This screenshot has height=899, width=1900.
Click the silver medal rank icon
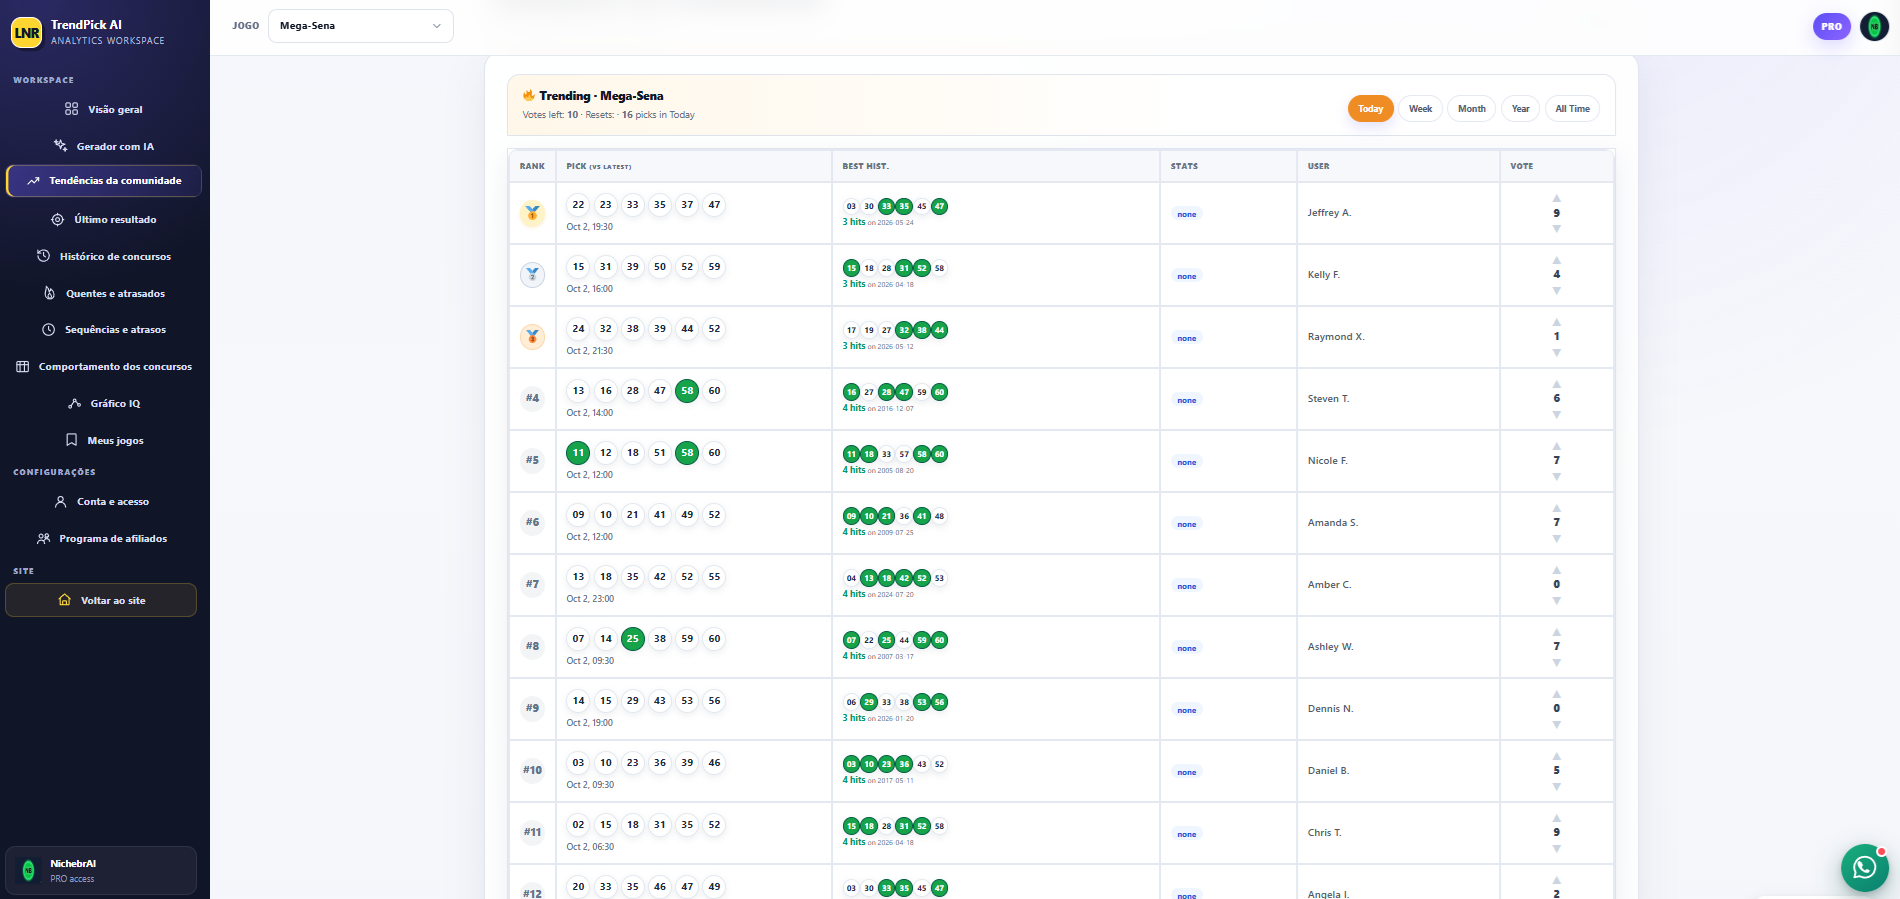(x=533, y=275)
